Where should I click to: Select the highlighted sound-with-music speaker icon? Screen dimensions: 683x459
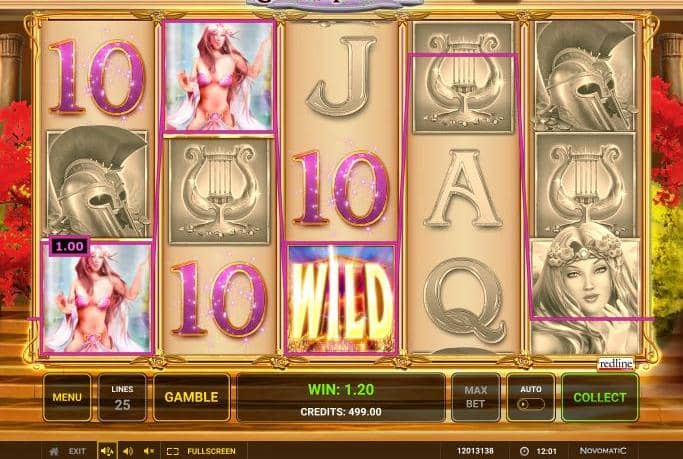point(107,451)
